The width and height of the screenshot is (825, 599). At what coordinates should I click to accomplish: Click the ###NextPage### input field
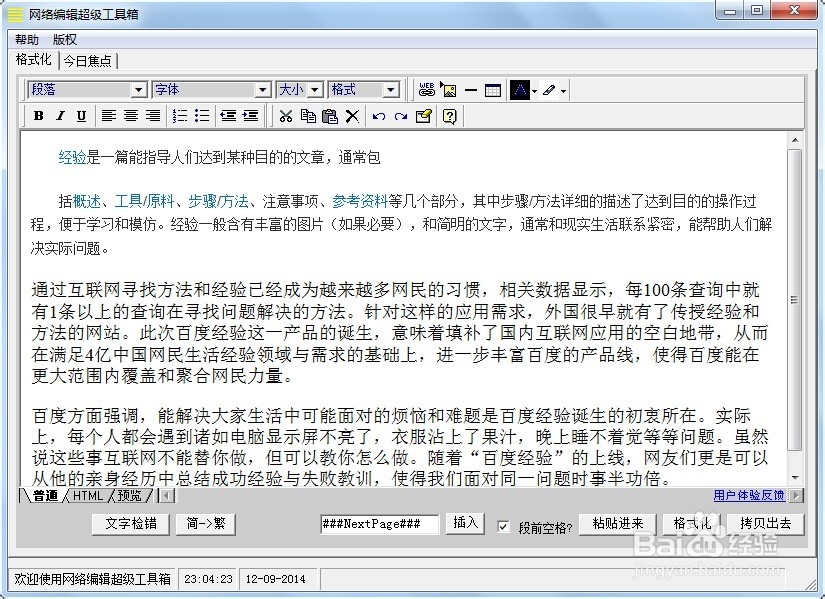(379, 524)
